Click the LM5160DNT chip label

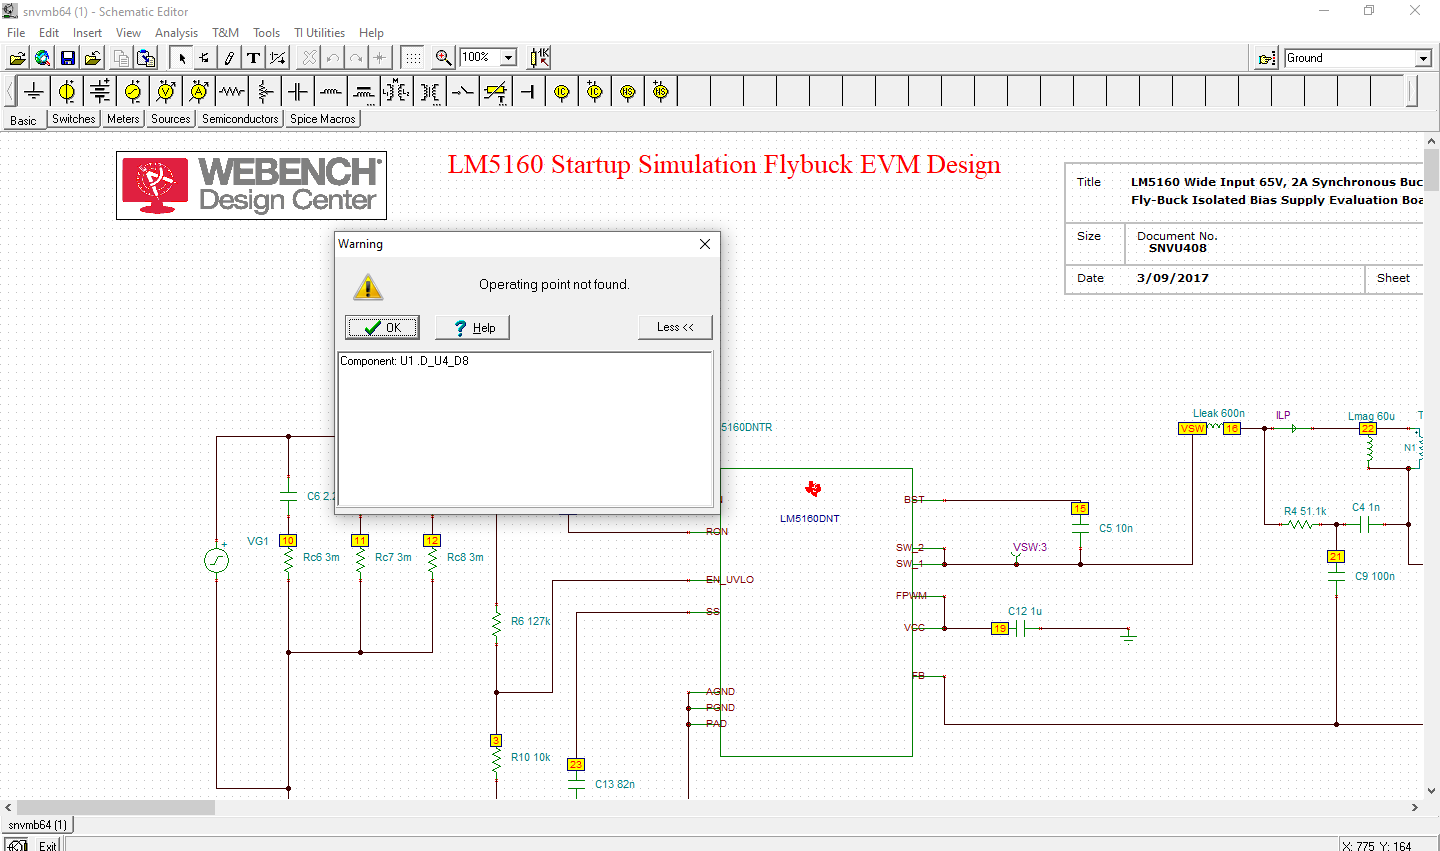pyautogui.click(x=810, y=518)
